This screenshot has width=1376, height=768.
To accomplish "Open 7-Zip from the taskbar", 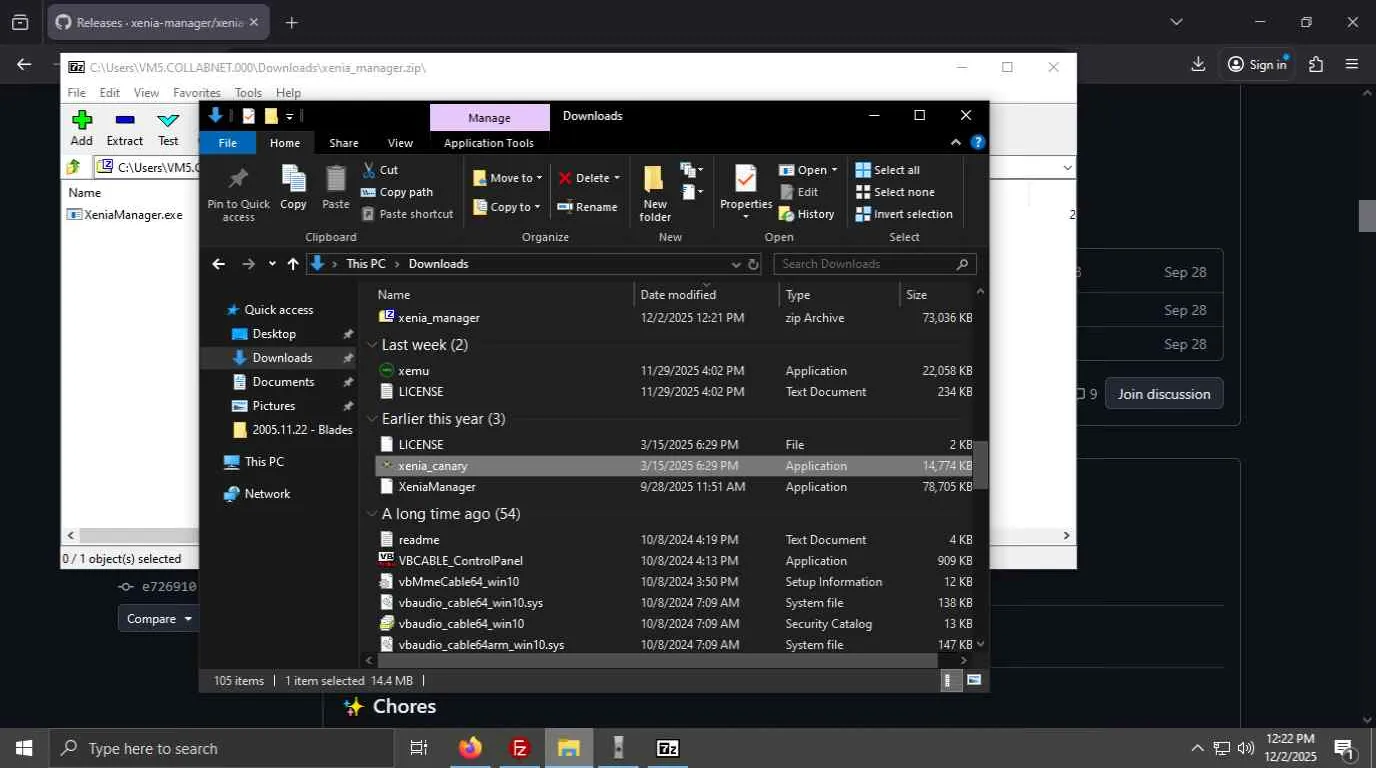I will (668, 748).
